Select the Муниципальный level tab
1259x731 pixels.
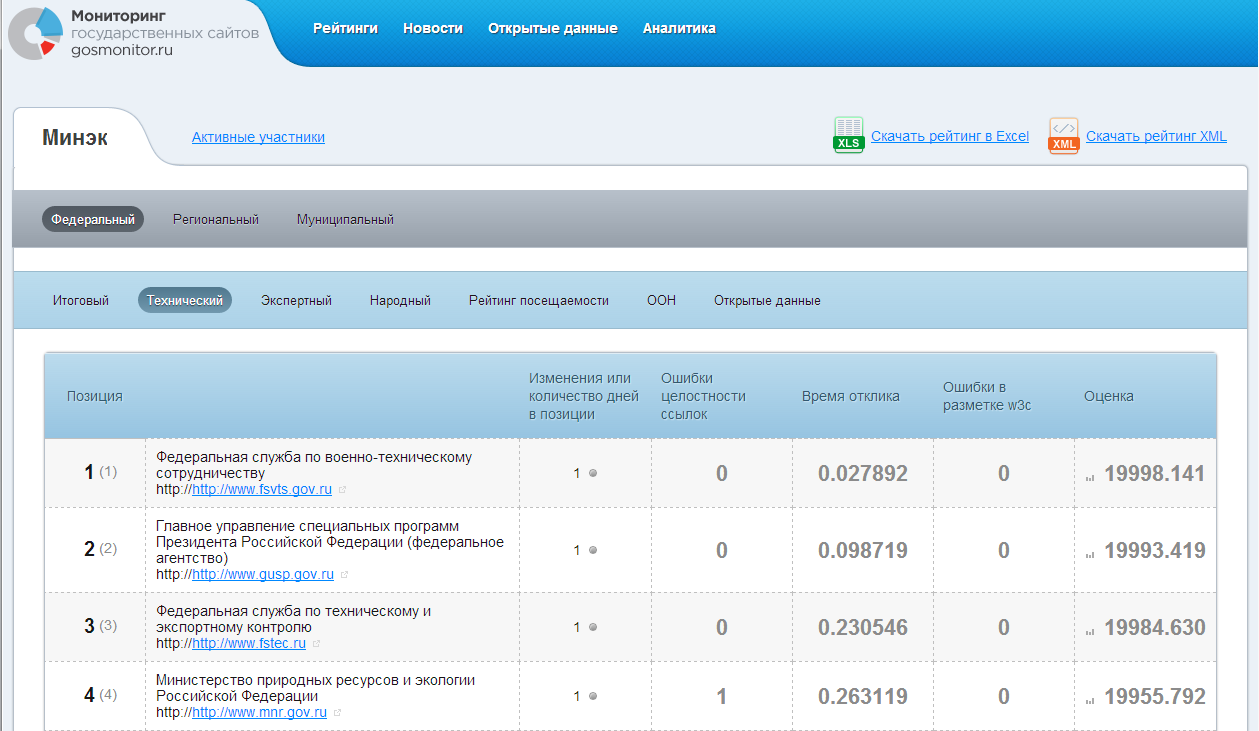pos(345,219)
